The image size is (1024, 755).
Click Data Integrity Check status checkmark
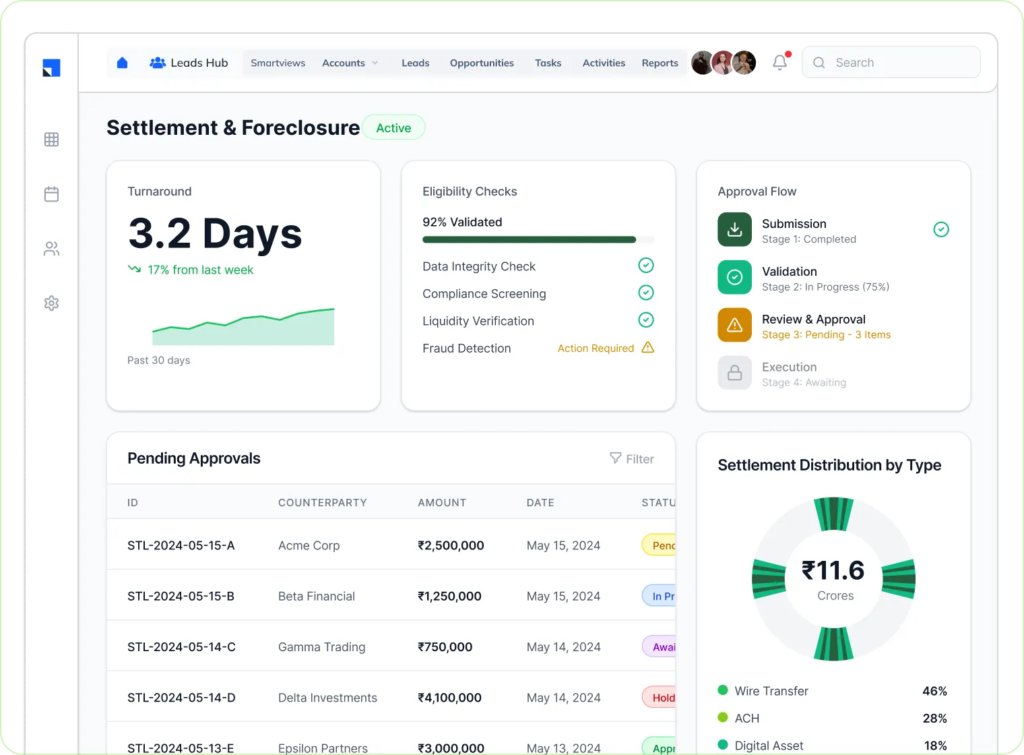pos(646,265)
